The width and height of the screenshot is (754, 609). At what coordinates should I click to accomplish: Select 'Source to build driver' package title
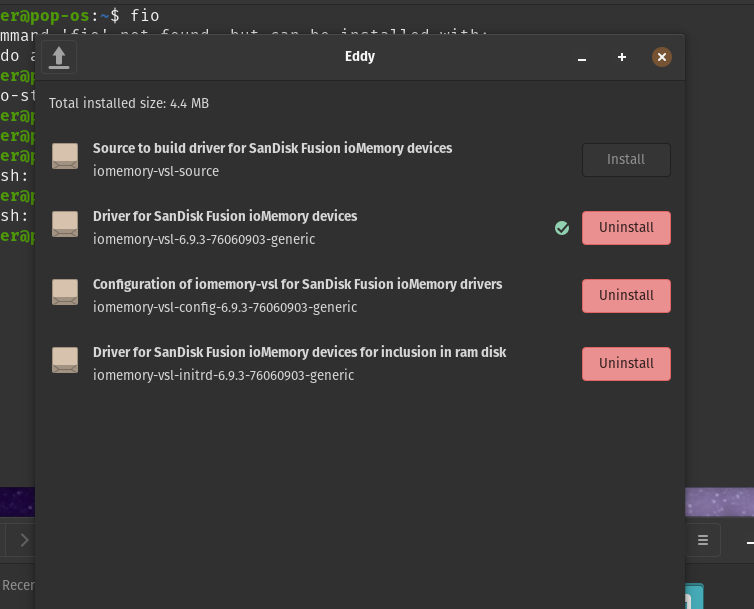(272, 148)
